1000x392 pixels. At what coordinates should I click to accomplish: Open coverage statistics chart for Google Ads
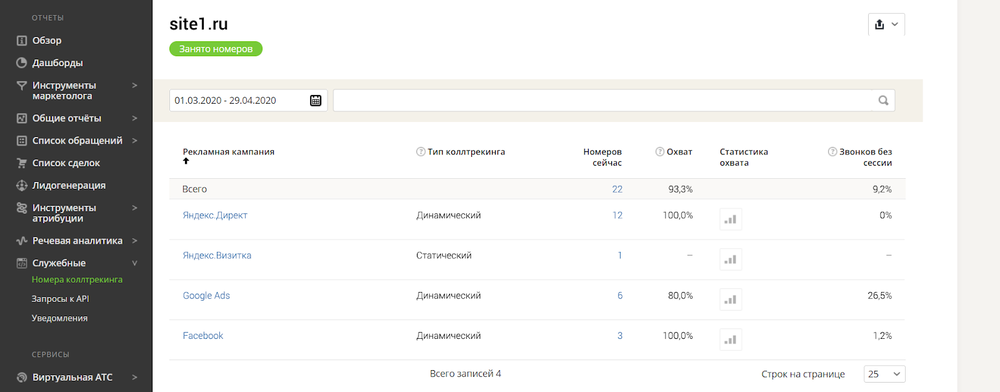[731, 299]
